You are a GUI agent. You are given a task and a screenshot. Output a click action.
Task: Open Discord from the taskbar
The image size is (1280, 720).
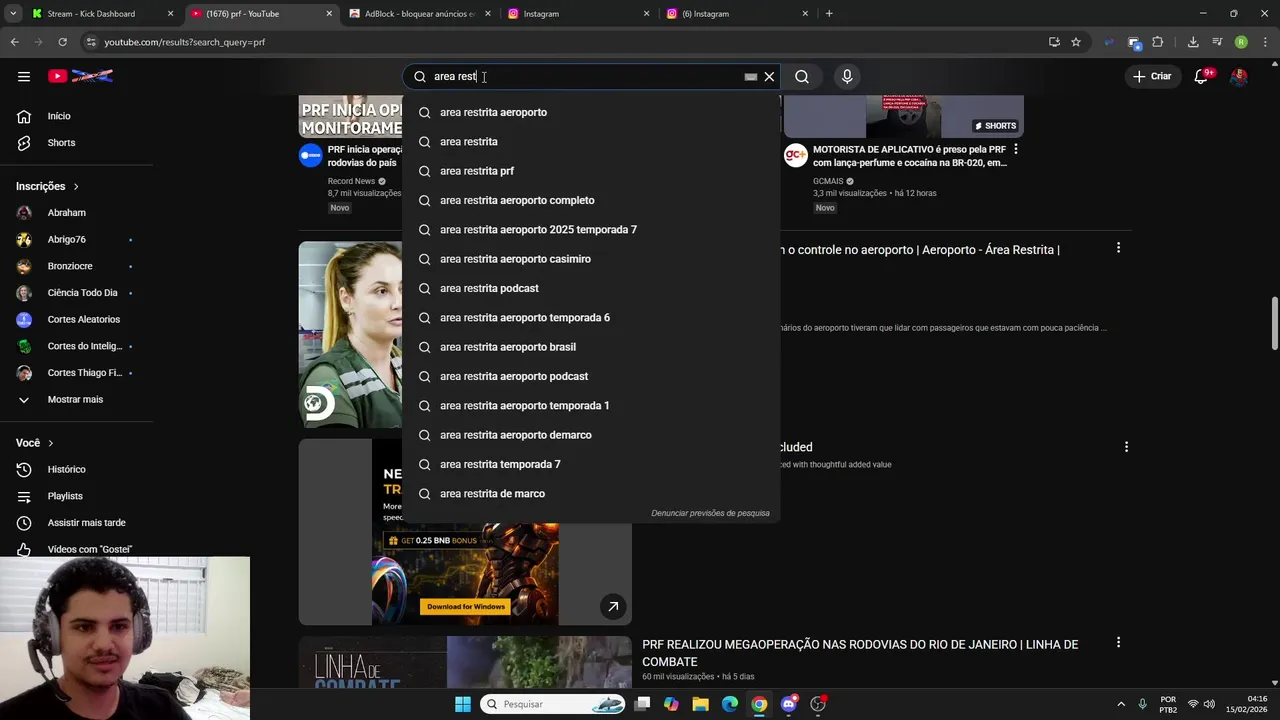pos(789,704)
